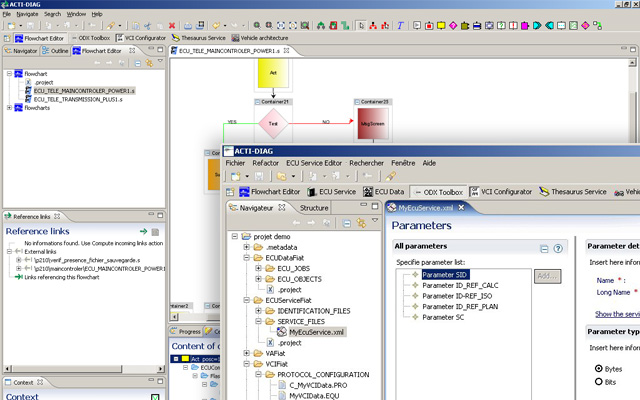This screenshot has width=640, height=400.
Task: Select MyEcuService.xml in the Navigateur tree
Action: (316, 332)
